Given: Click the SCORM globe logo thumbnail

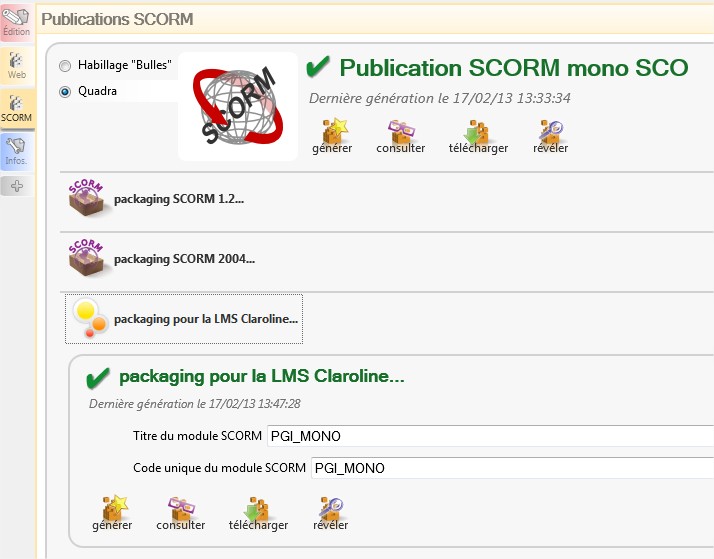Looking at the screenshot, I should [238, 107].
